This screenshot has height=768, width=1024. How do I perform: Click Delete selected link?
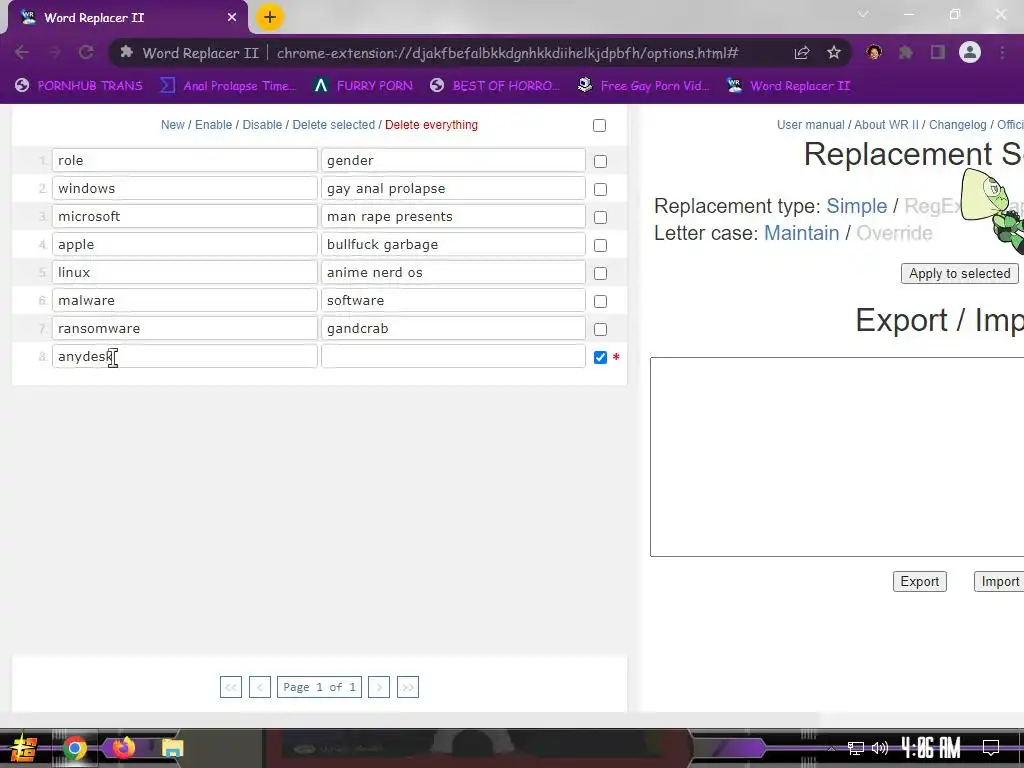pos(334,125)
